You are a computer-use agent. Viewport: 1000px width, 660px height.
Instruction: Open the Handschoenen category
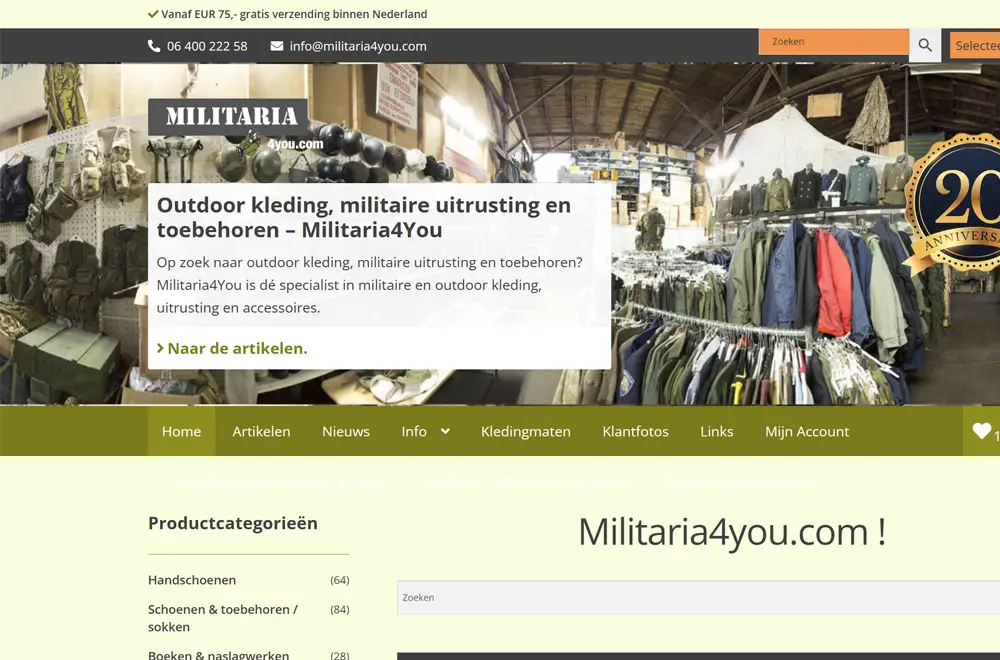(192, 580)
